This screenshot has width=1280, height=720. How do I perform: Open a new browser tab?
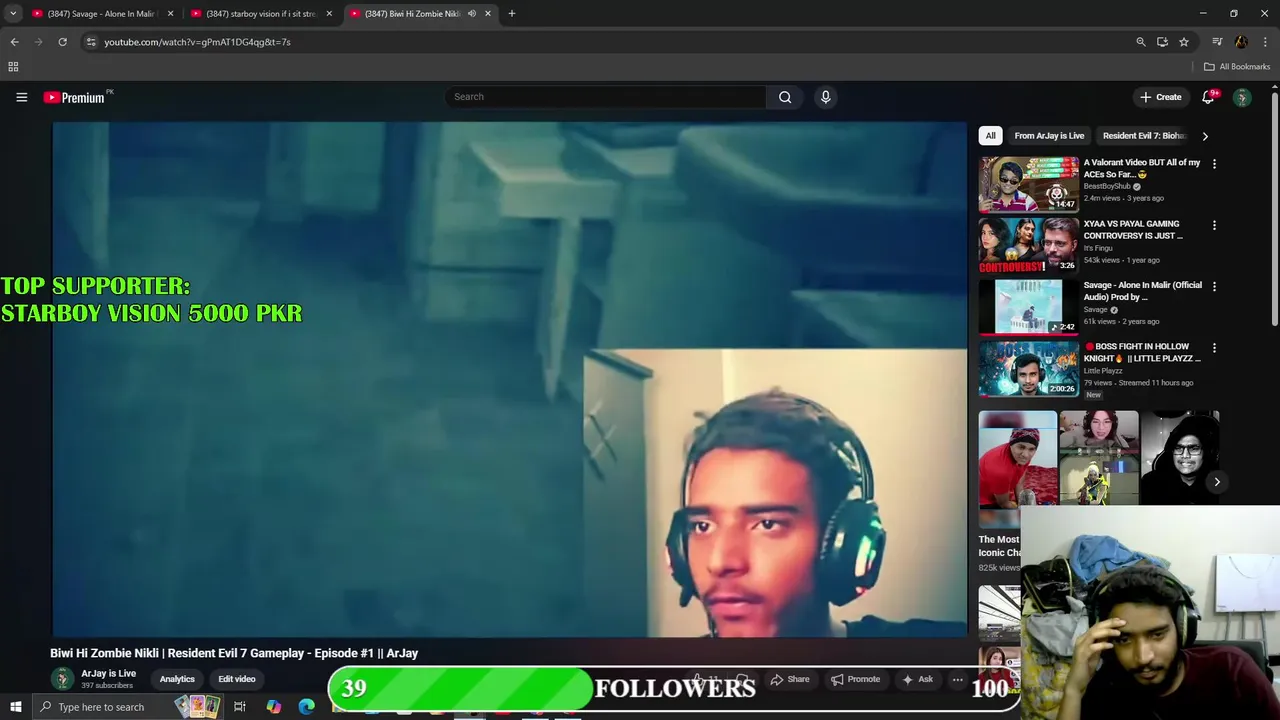pyautogui.click(x=511, y=13)
